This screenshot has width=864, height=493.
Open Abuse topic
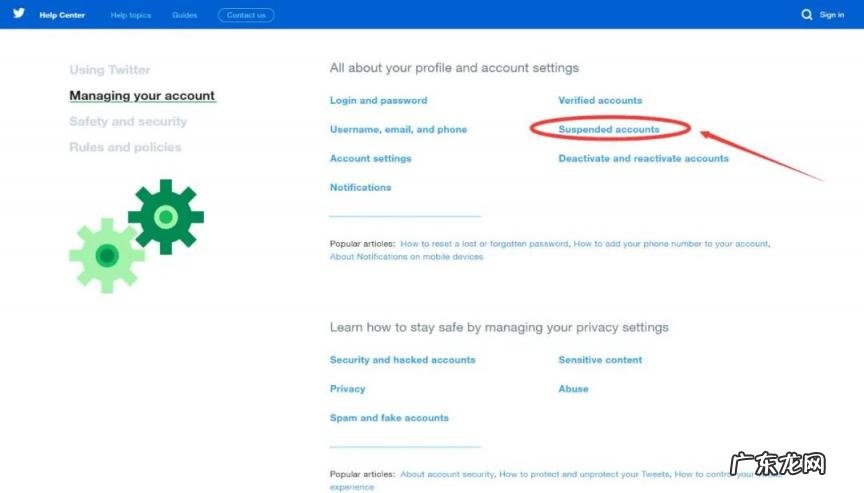point(573,389)
